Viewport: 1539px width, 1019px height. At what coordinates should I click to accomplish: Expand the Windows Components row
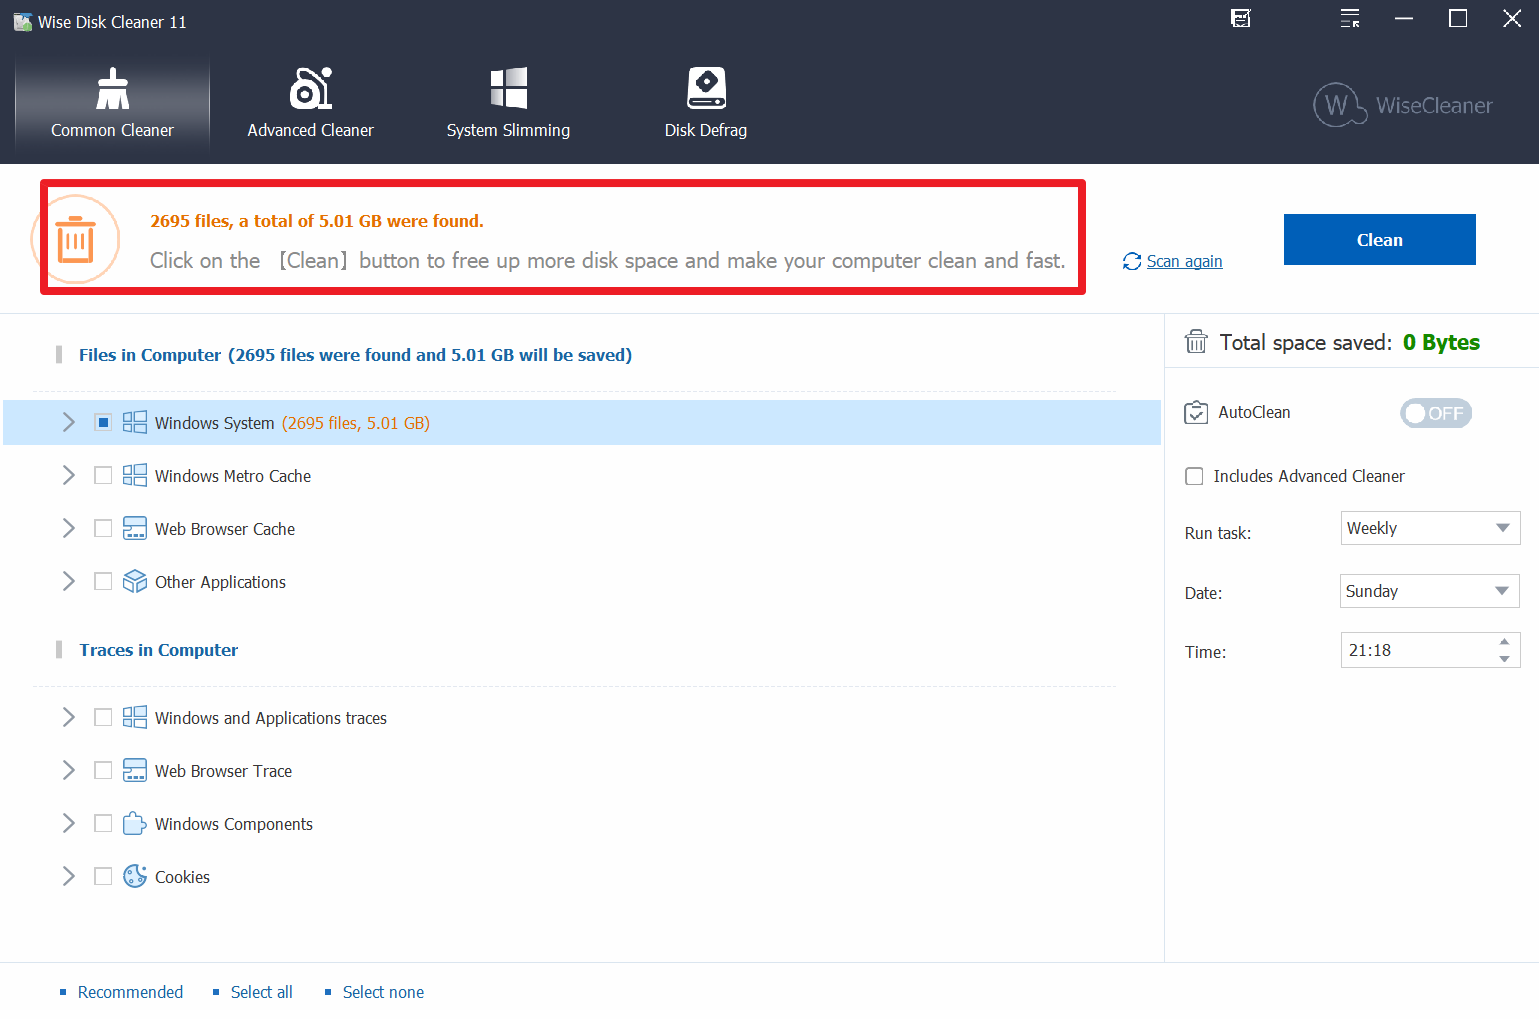[x=68, y=823]
